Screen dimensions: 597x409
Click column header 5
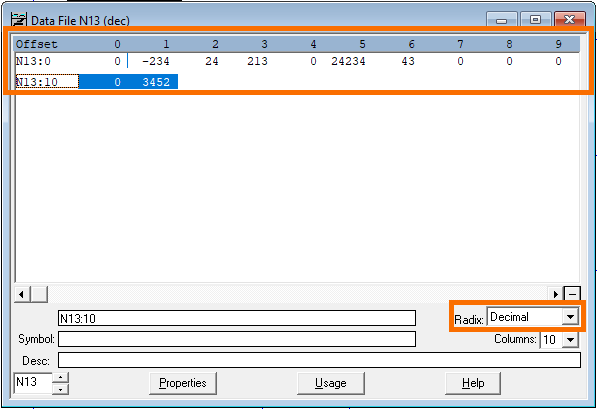tap(362, 44)
